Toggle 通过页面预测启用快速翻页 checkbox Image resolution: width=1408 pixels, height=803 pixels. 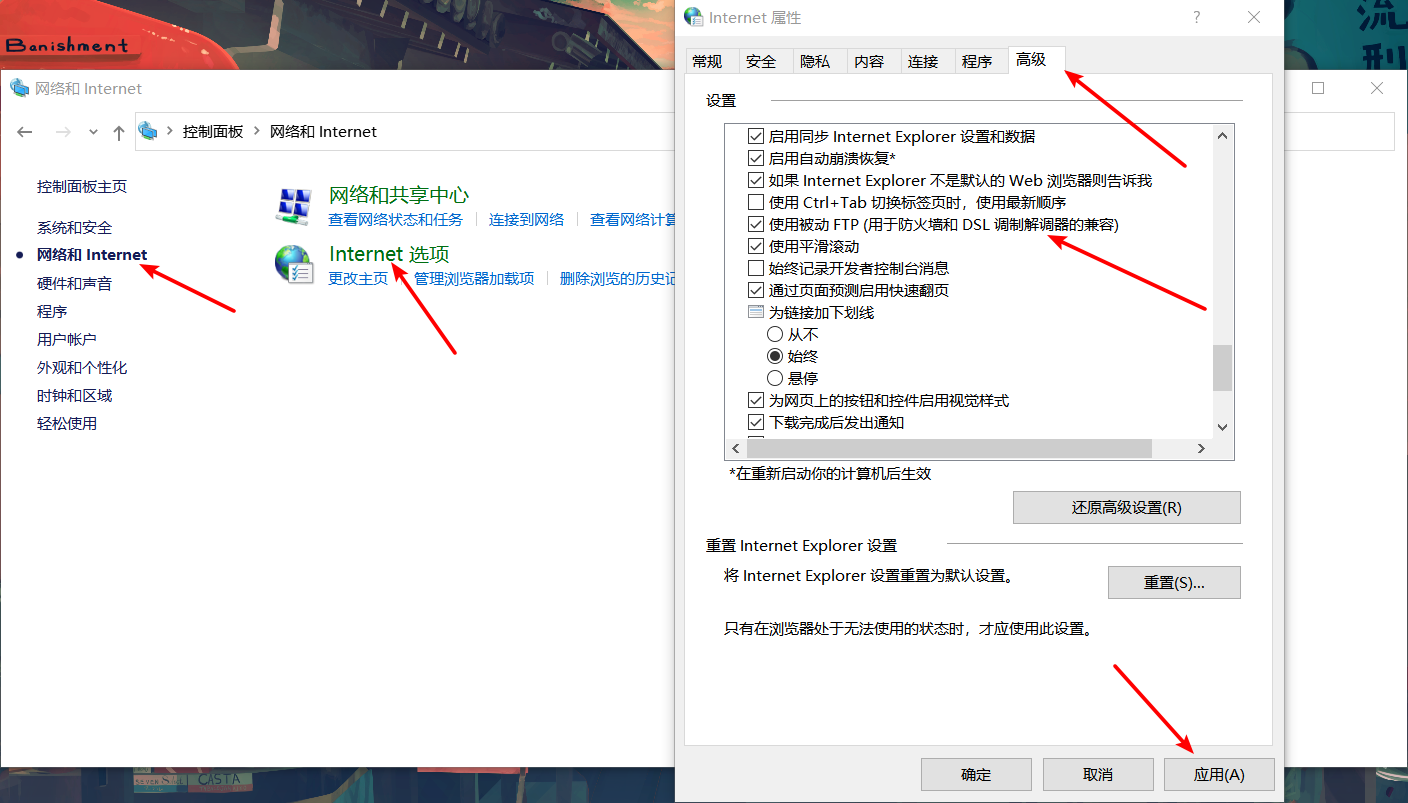pyautogui.click(x=756, y=290)
